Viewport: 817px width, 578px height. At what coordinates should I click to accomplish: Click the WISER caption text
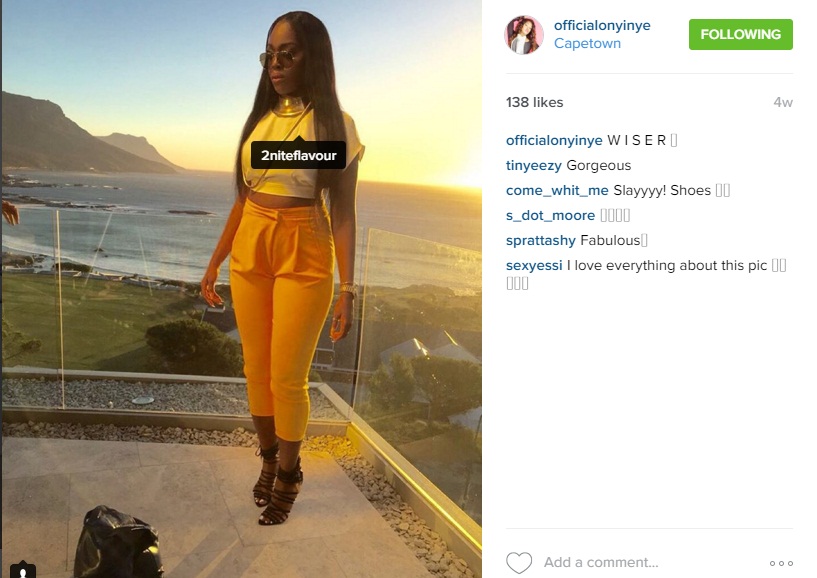pos(636,140)
